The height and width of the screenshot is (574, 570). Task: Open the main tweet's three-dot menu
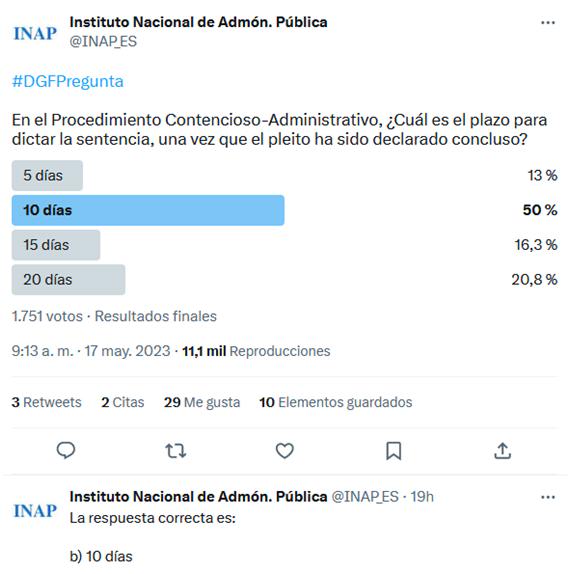(x=548, y=23)
